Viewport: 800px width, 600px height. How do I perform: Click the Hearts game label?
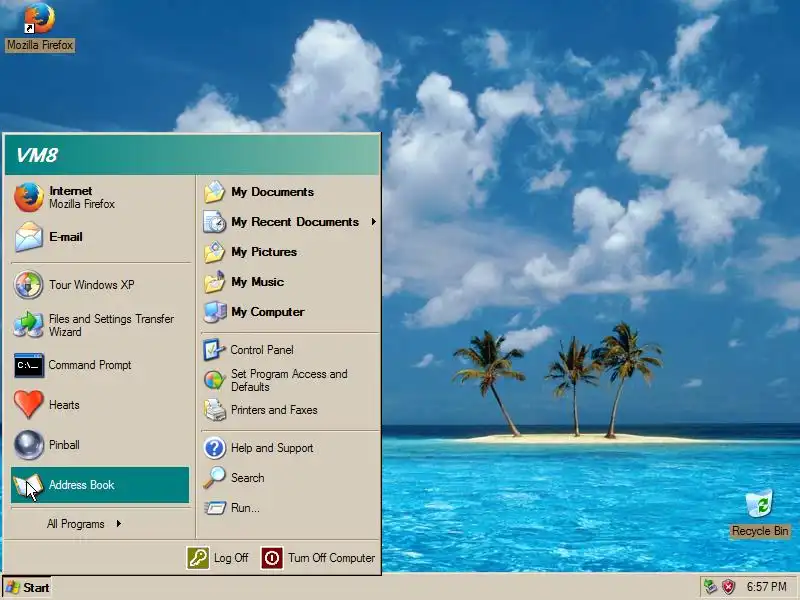(64, 405)
